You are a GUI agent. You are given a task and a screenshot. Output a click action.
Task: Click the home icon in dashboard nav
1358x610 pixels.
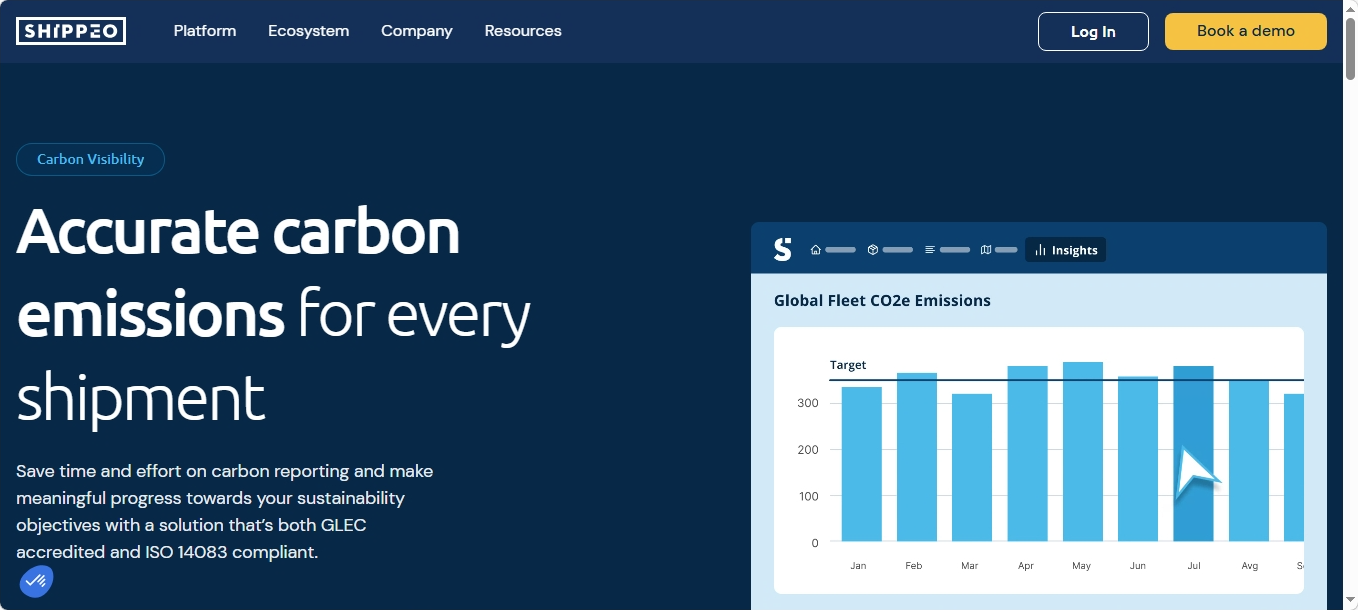[x=816, y=250]
